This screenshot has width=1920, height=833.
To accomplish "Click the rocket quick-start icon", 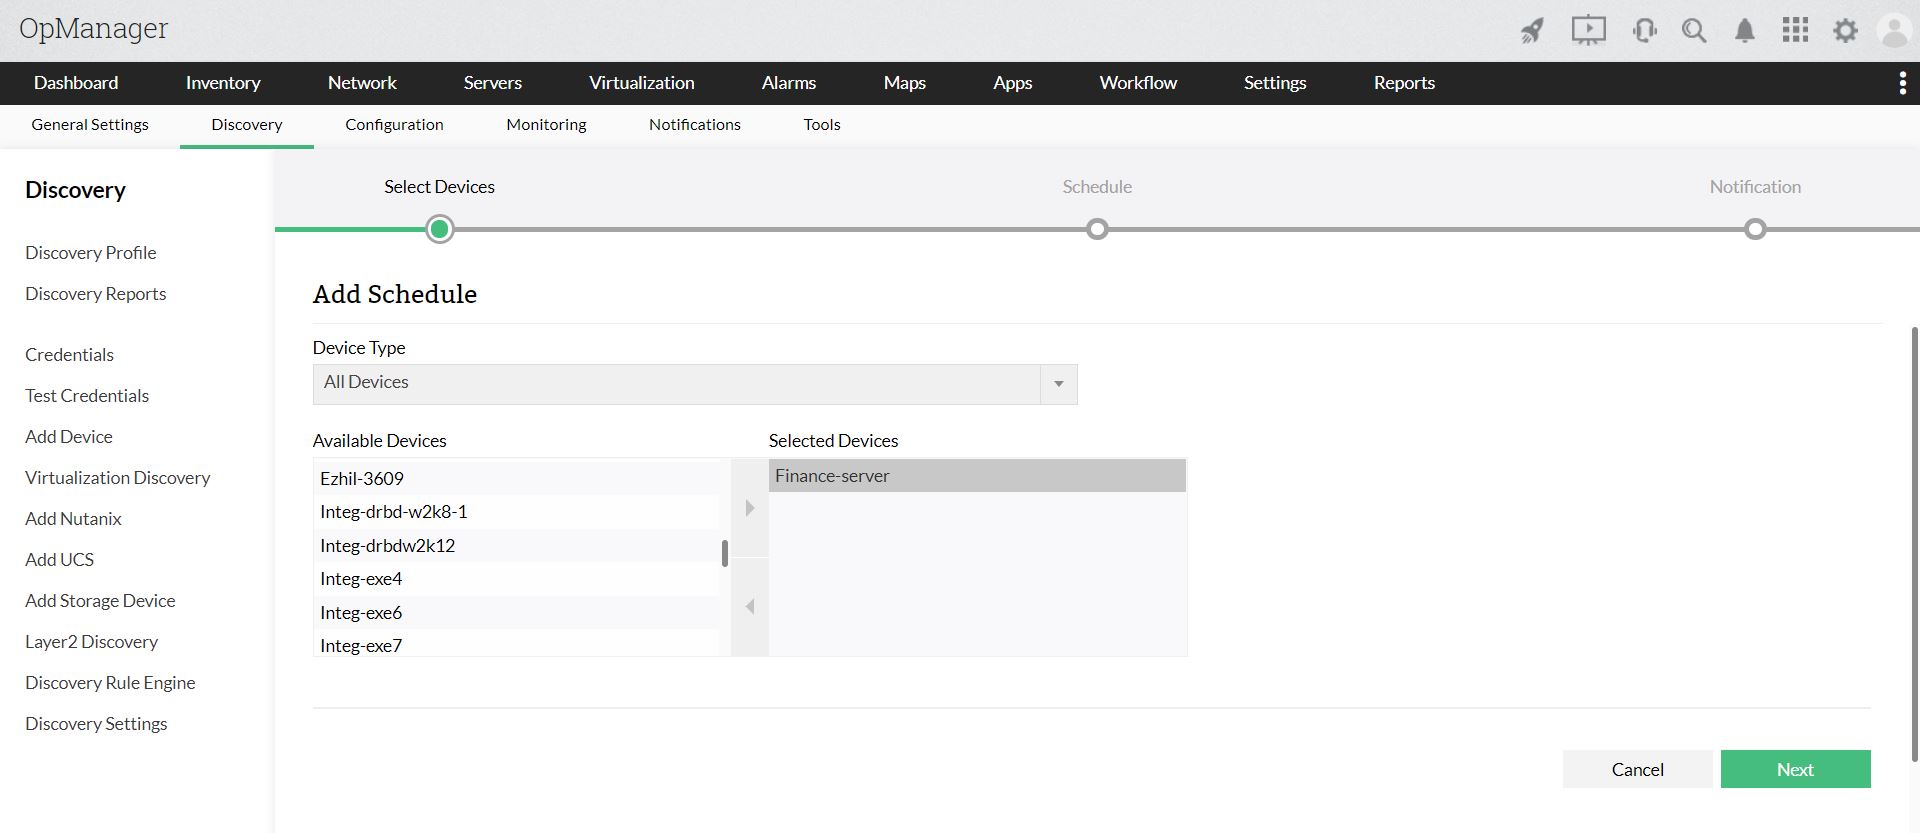I will [1532, 31].
